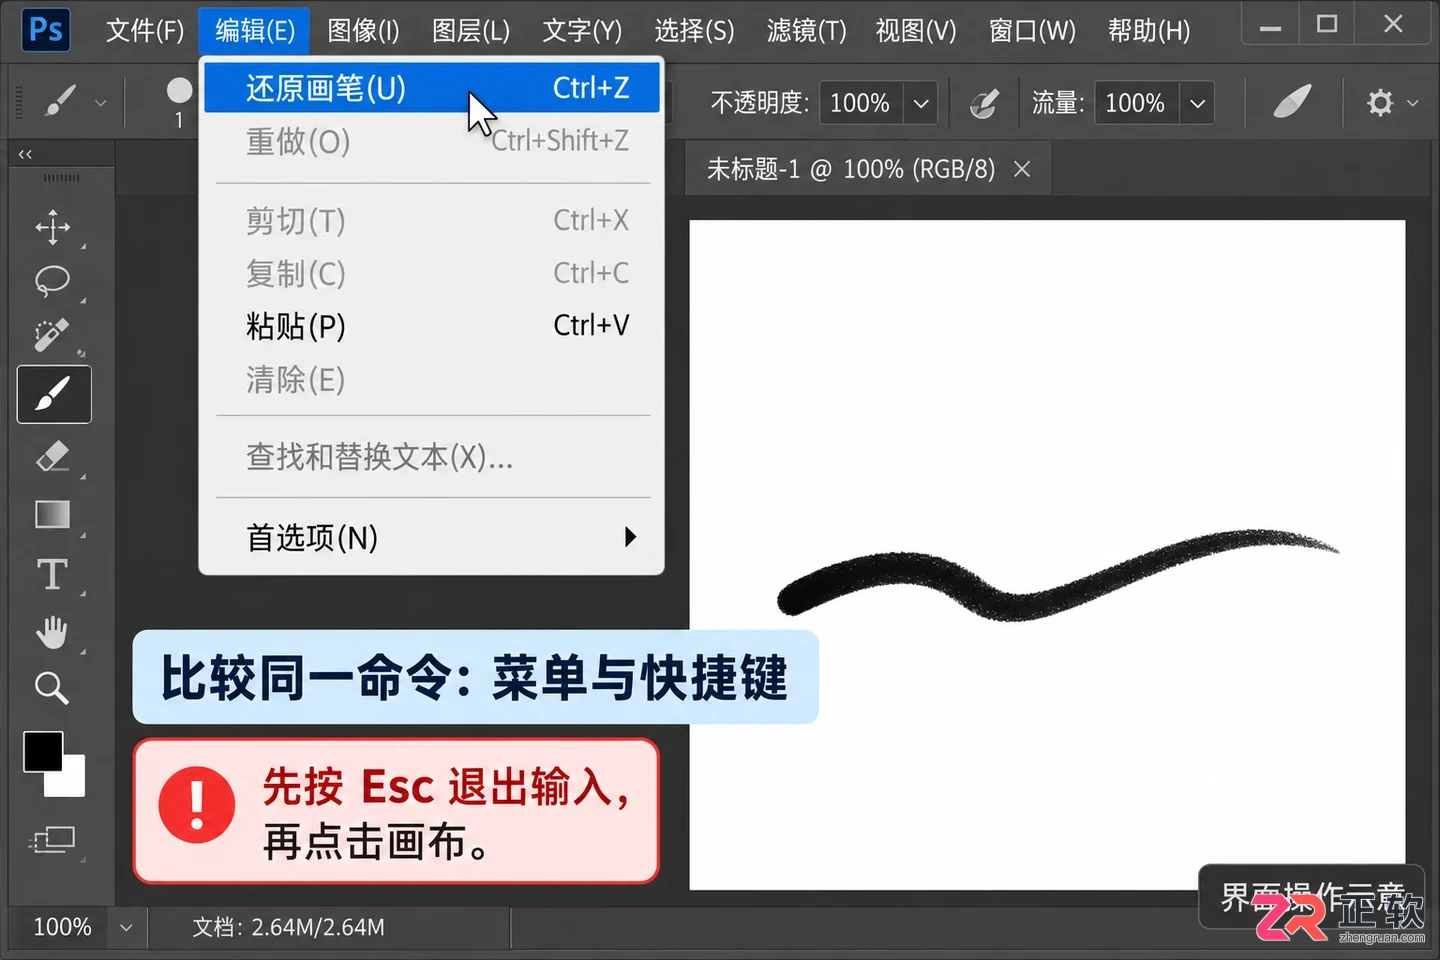
Task: Expand the opacity 100% dropdown arrow
Action: coord(921,103)
